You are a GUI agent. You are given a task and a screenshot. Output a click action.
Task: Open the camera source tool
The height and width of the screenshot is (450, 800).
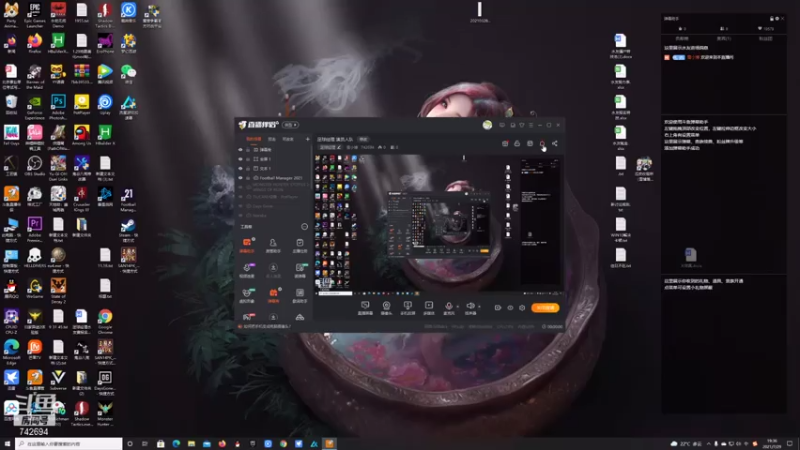coord(386,307)
